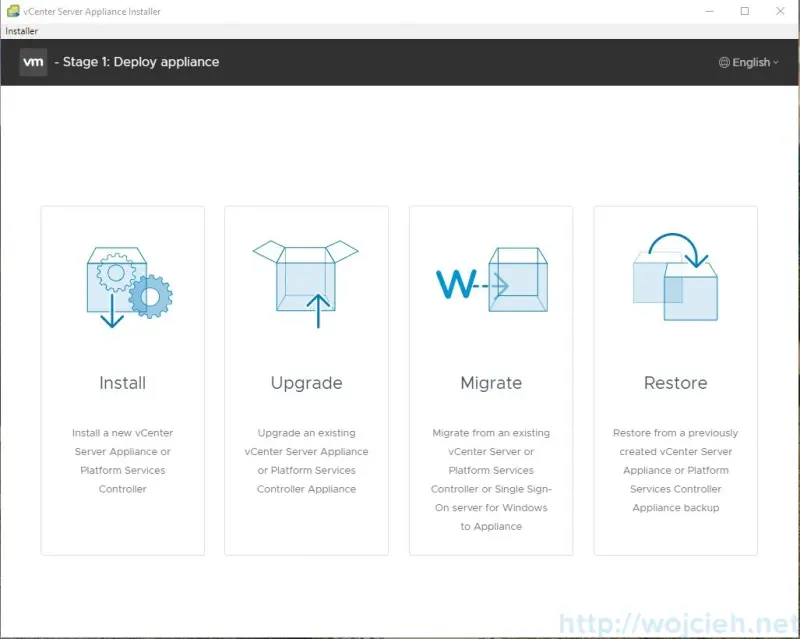Expand the language selector in the top-right
Screen dimensions: 800x639
coord(748,62)
